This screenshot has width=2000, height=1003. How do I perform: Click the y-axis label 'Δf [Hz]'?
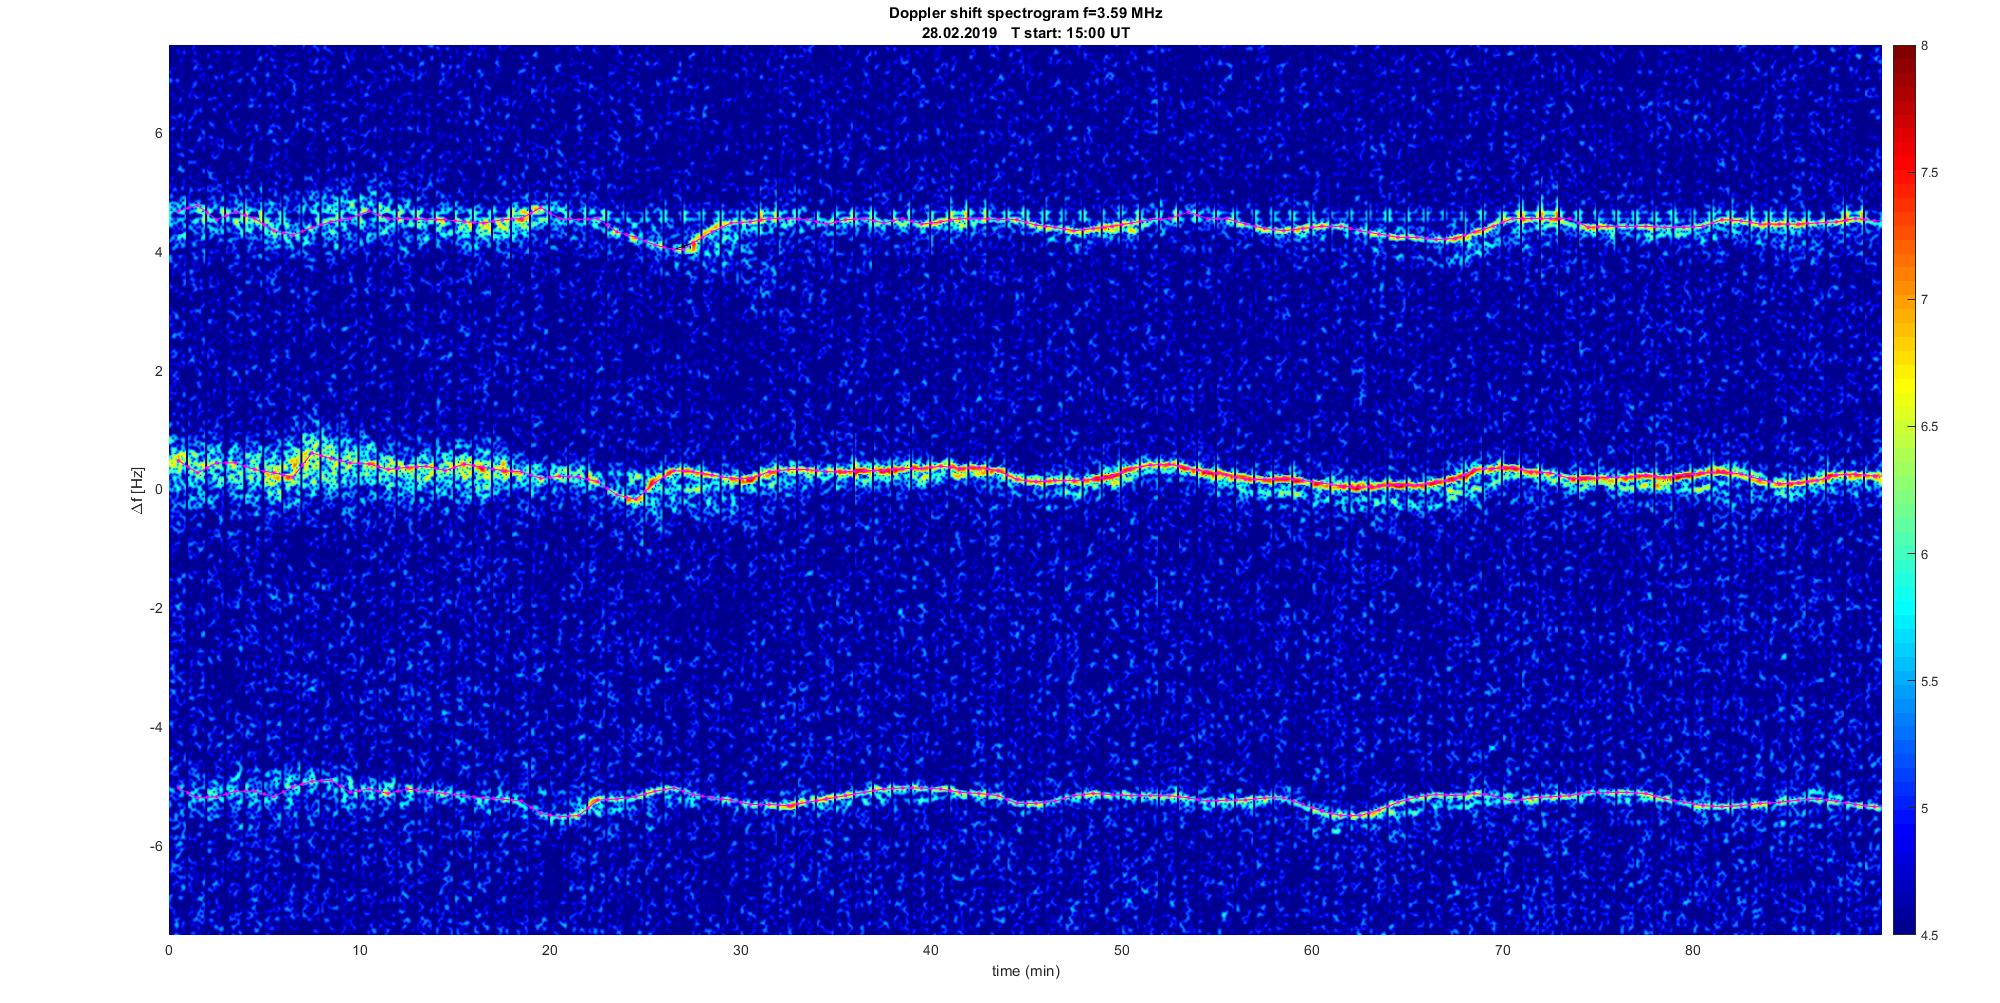(138, 490)
